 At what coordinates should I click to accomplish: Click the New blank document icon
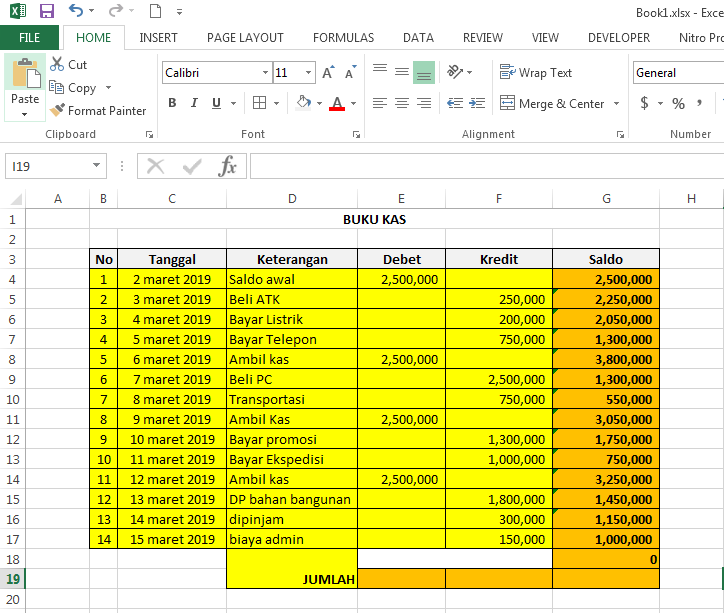coord(156,11)
